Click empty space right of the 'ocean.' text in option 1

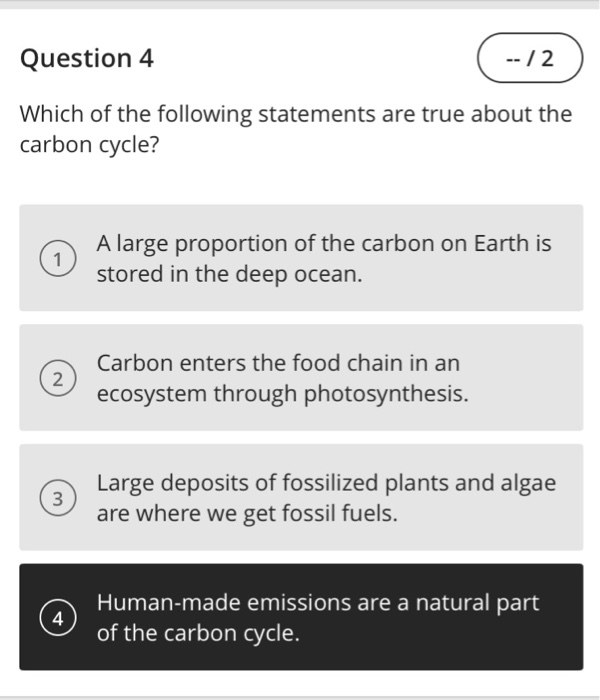coord(469,274)
